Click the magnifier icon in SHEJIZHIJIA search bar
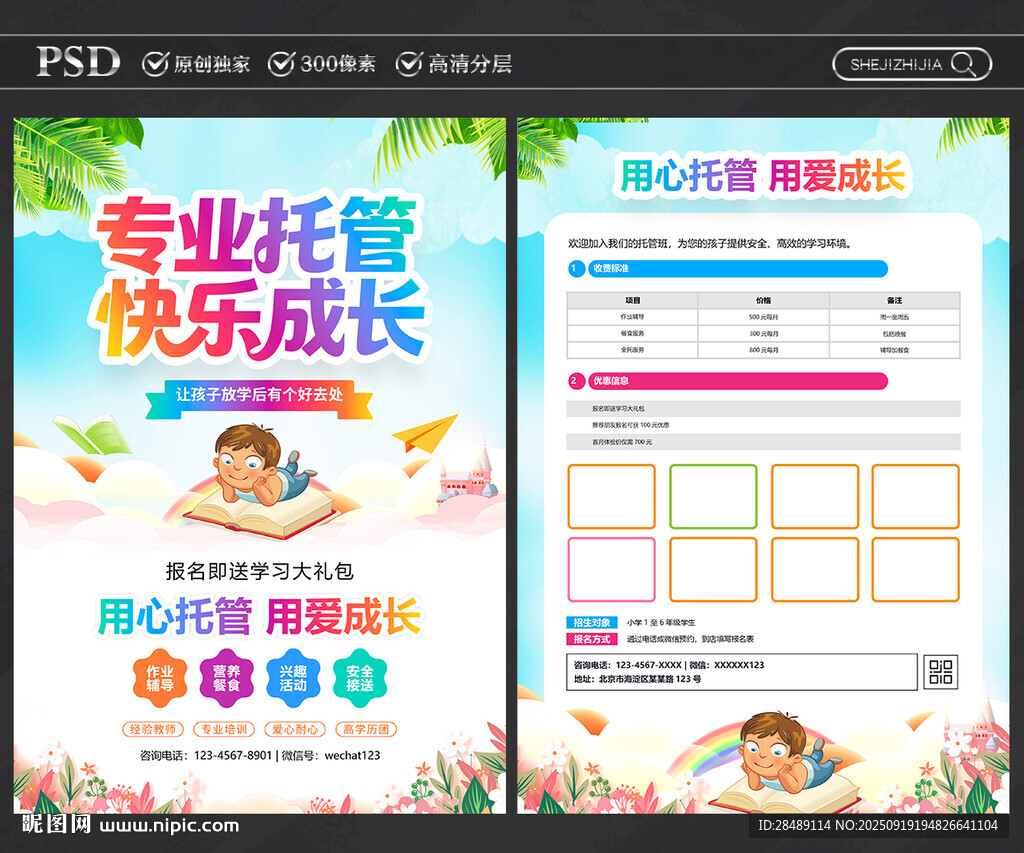1024x853 pixels. click(x=963, y=64)
